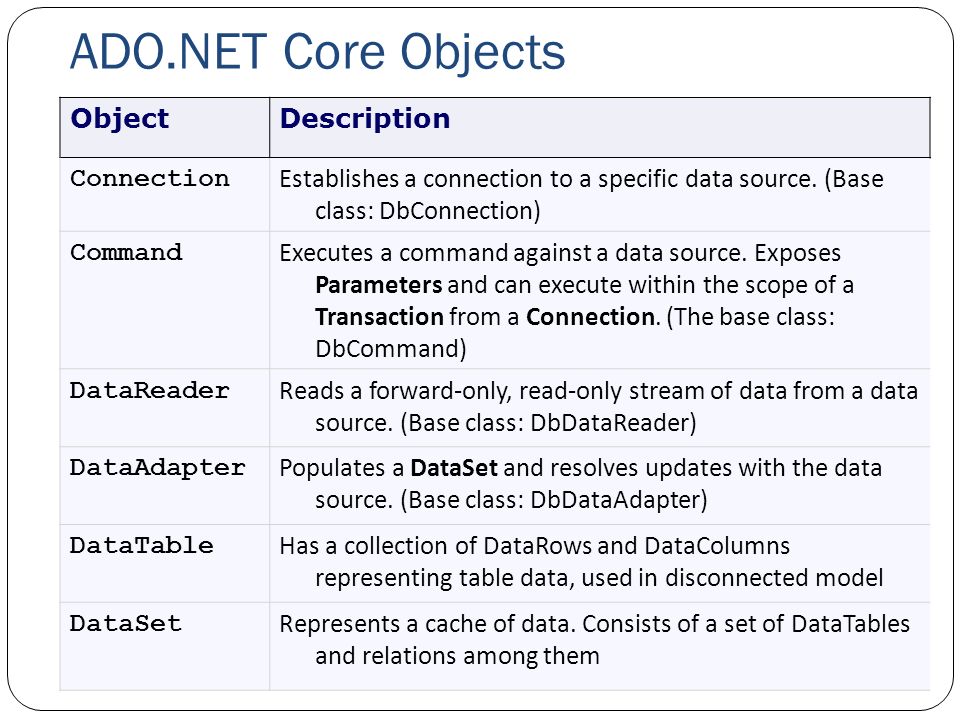
Task: Click the DataSet object cell
Action: [x=126, y=624]
